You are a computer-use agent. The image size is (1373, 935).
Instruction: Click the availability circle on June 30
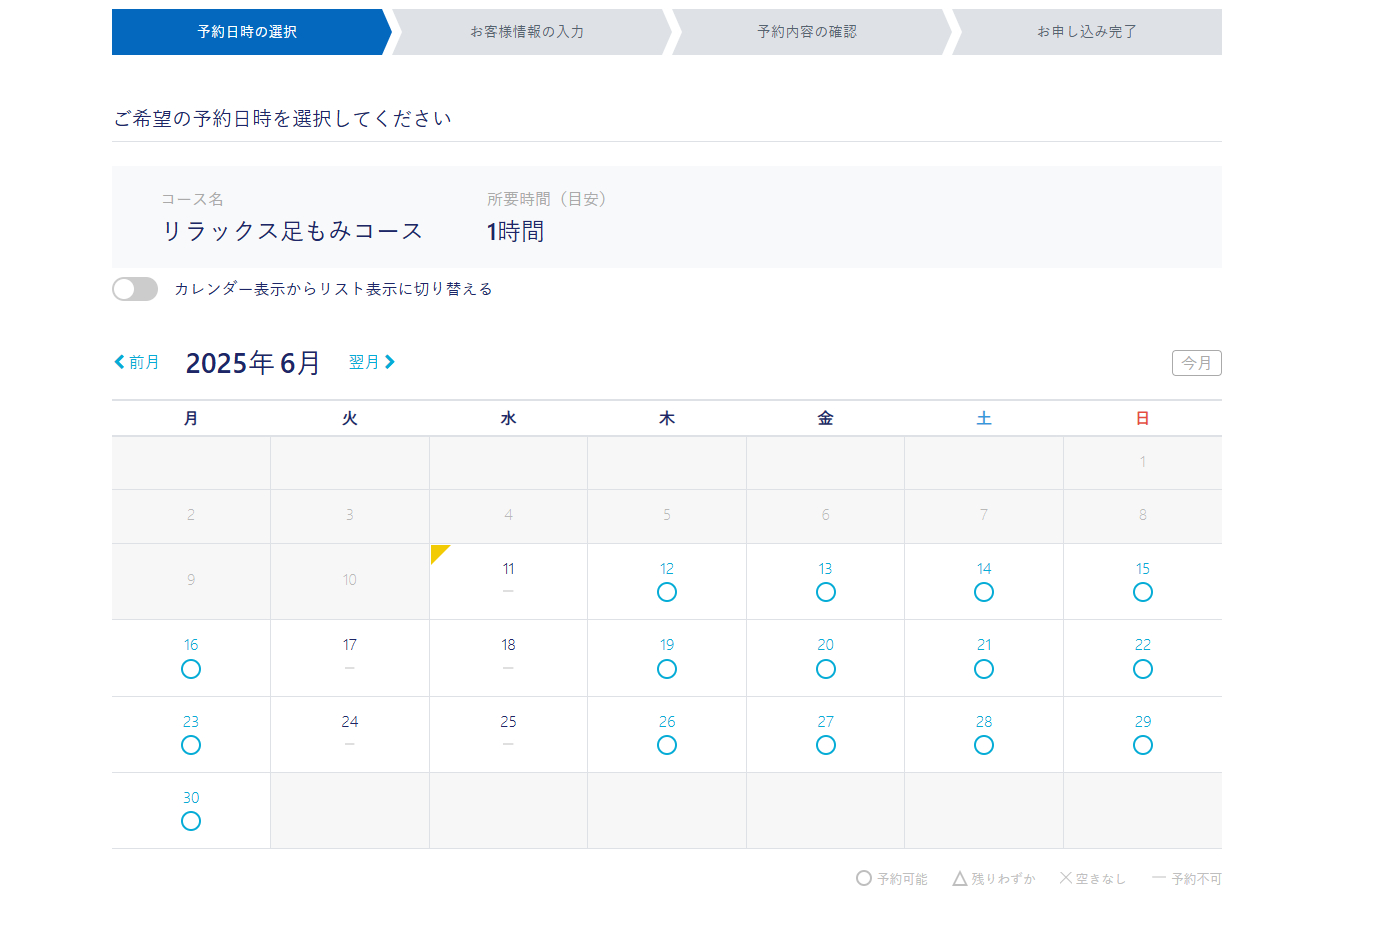pos(191,821)
